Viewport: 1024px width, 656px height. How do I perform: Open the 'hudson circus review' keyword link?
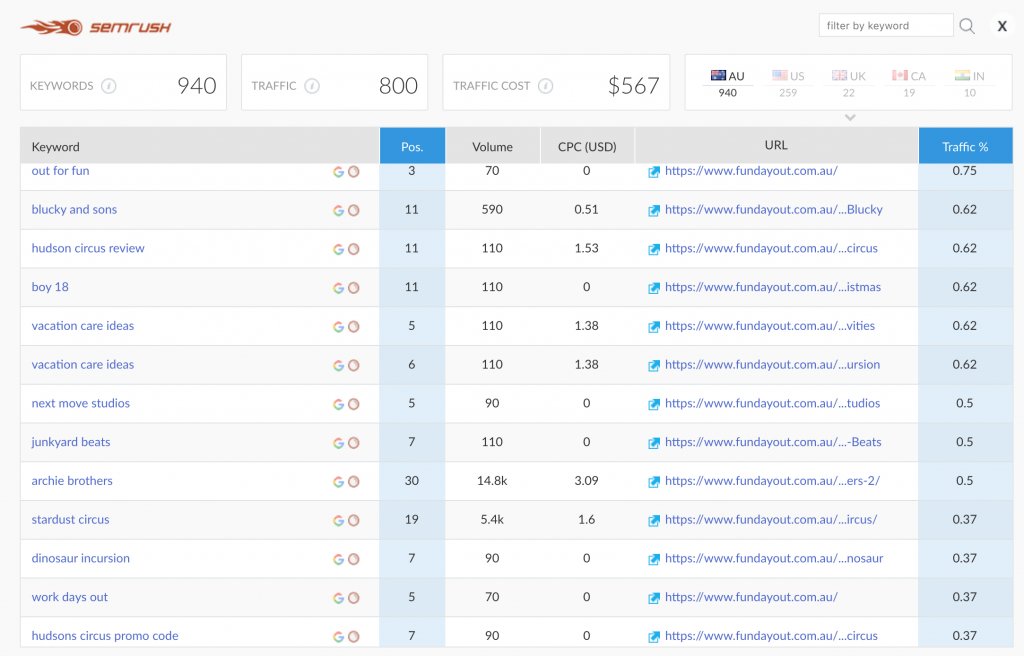(x=88, y=248)
